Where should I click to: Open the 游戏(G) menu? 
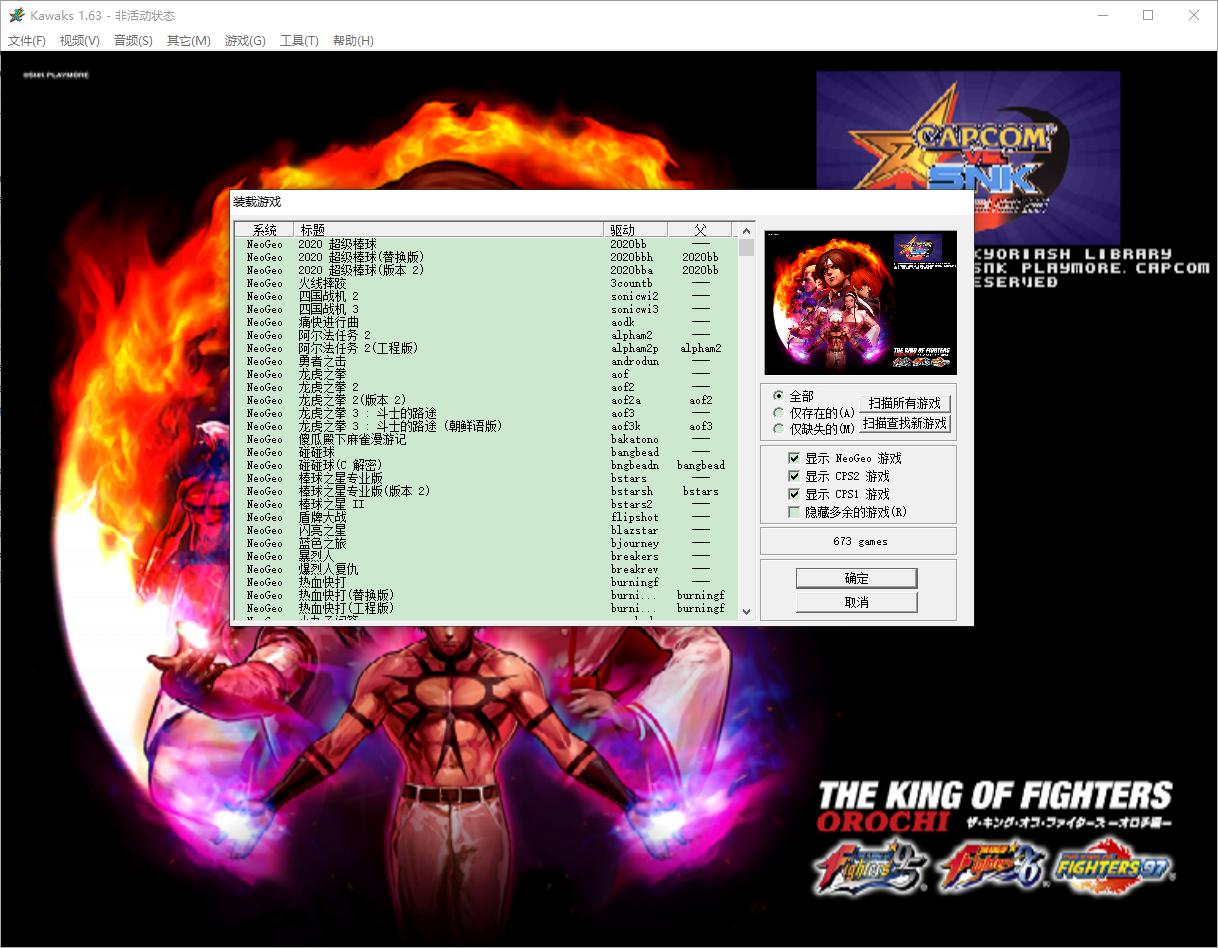click(x=245, y=41)
